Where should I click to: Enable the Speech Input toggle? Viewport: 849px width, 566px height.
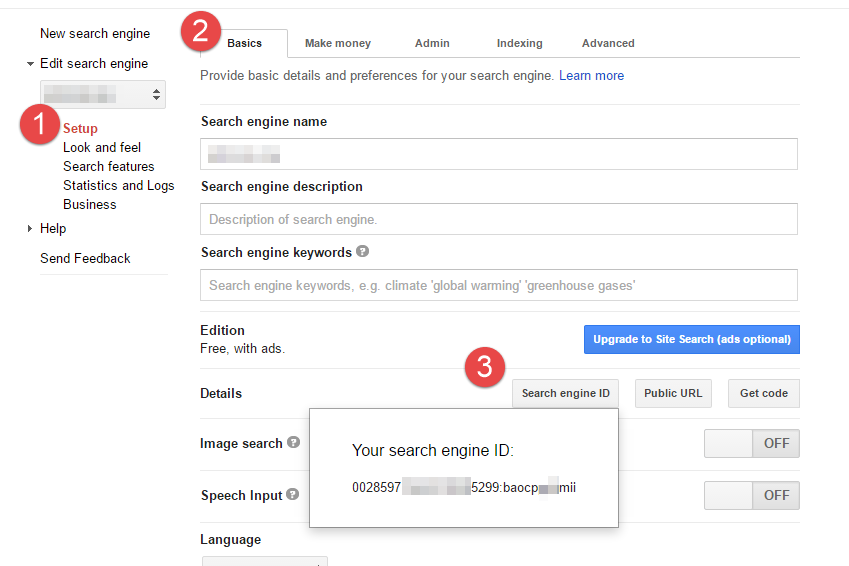(x=751, y=495)
